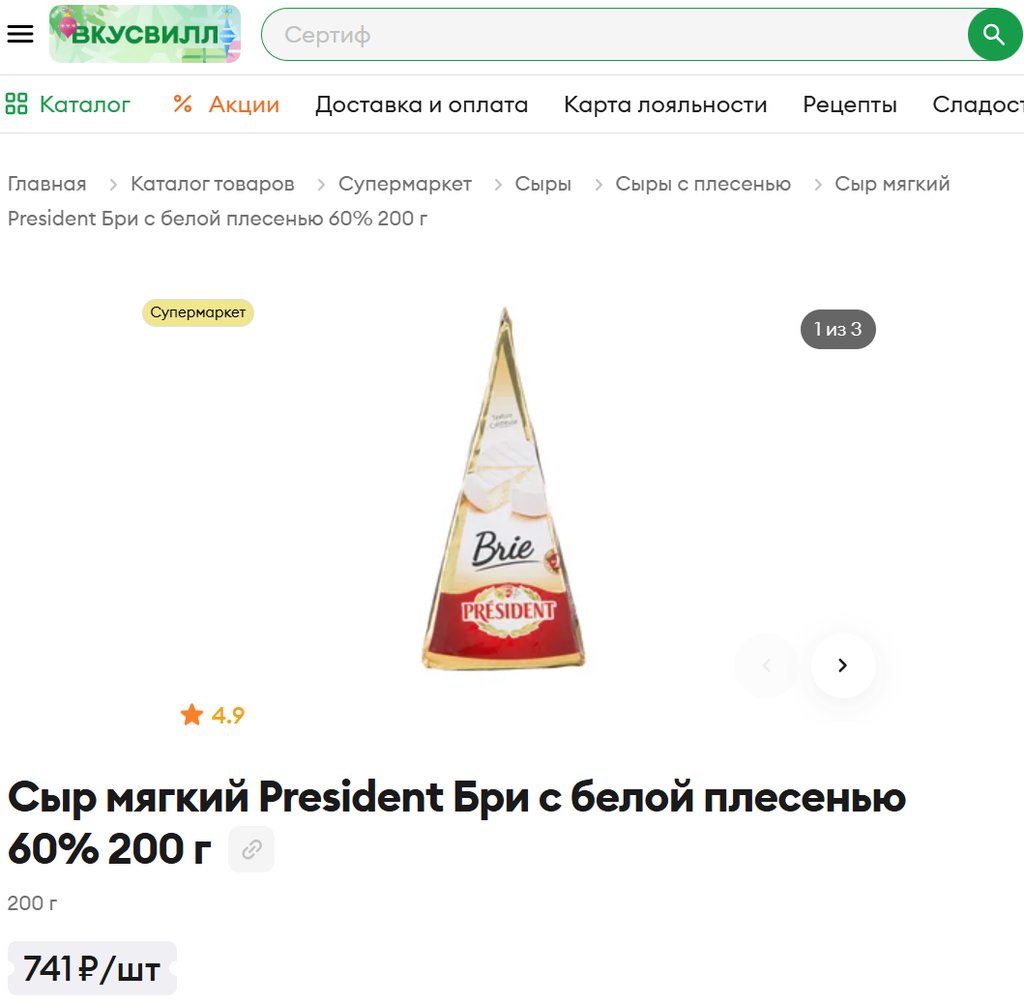Open Сыры с плесенью breadcrumb
The image size is (1024, 1004).
click(703, 184)
